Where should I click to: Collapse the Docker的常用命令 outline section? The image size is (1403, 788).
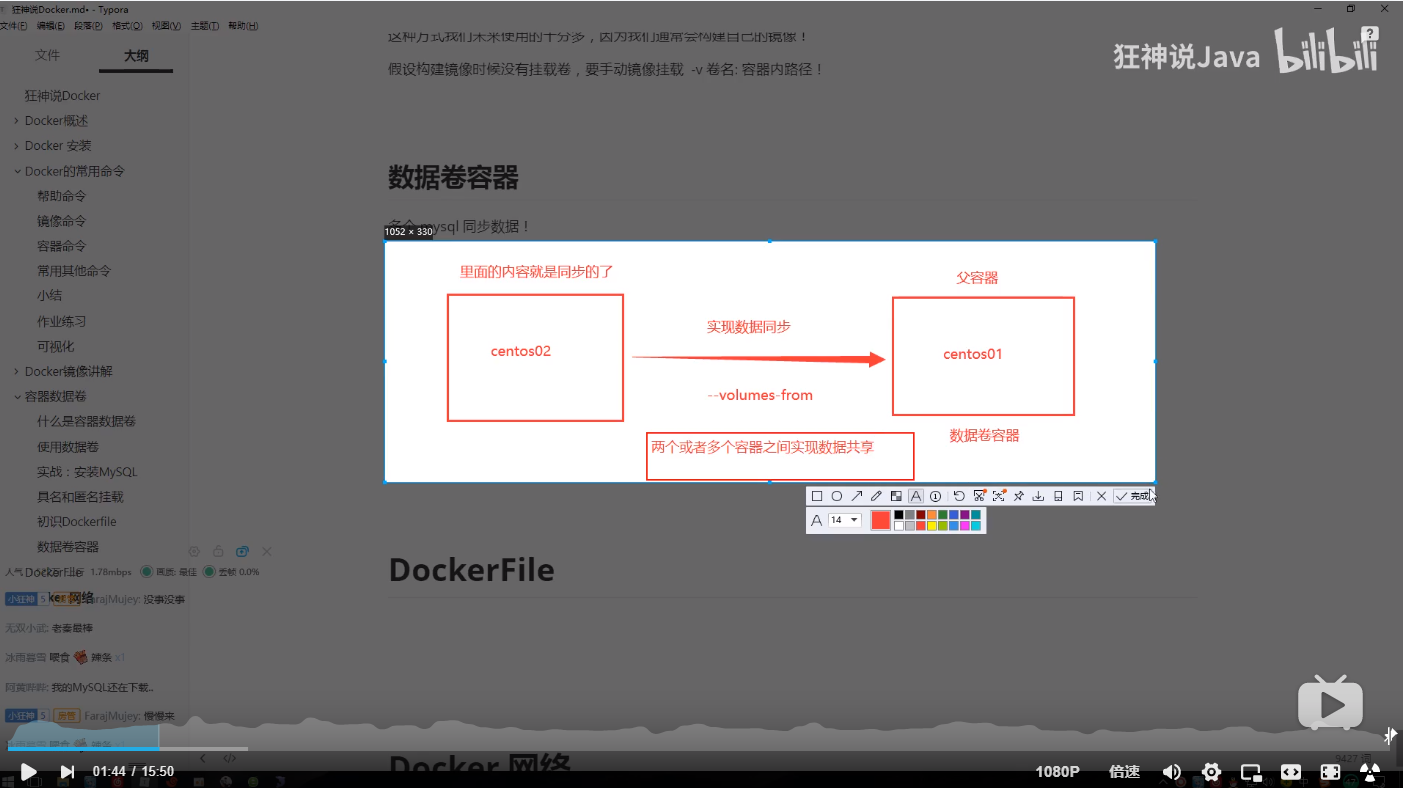[x=17, y=171]
